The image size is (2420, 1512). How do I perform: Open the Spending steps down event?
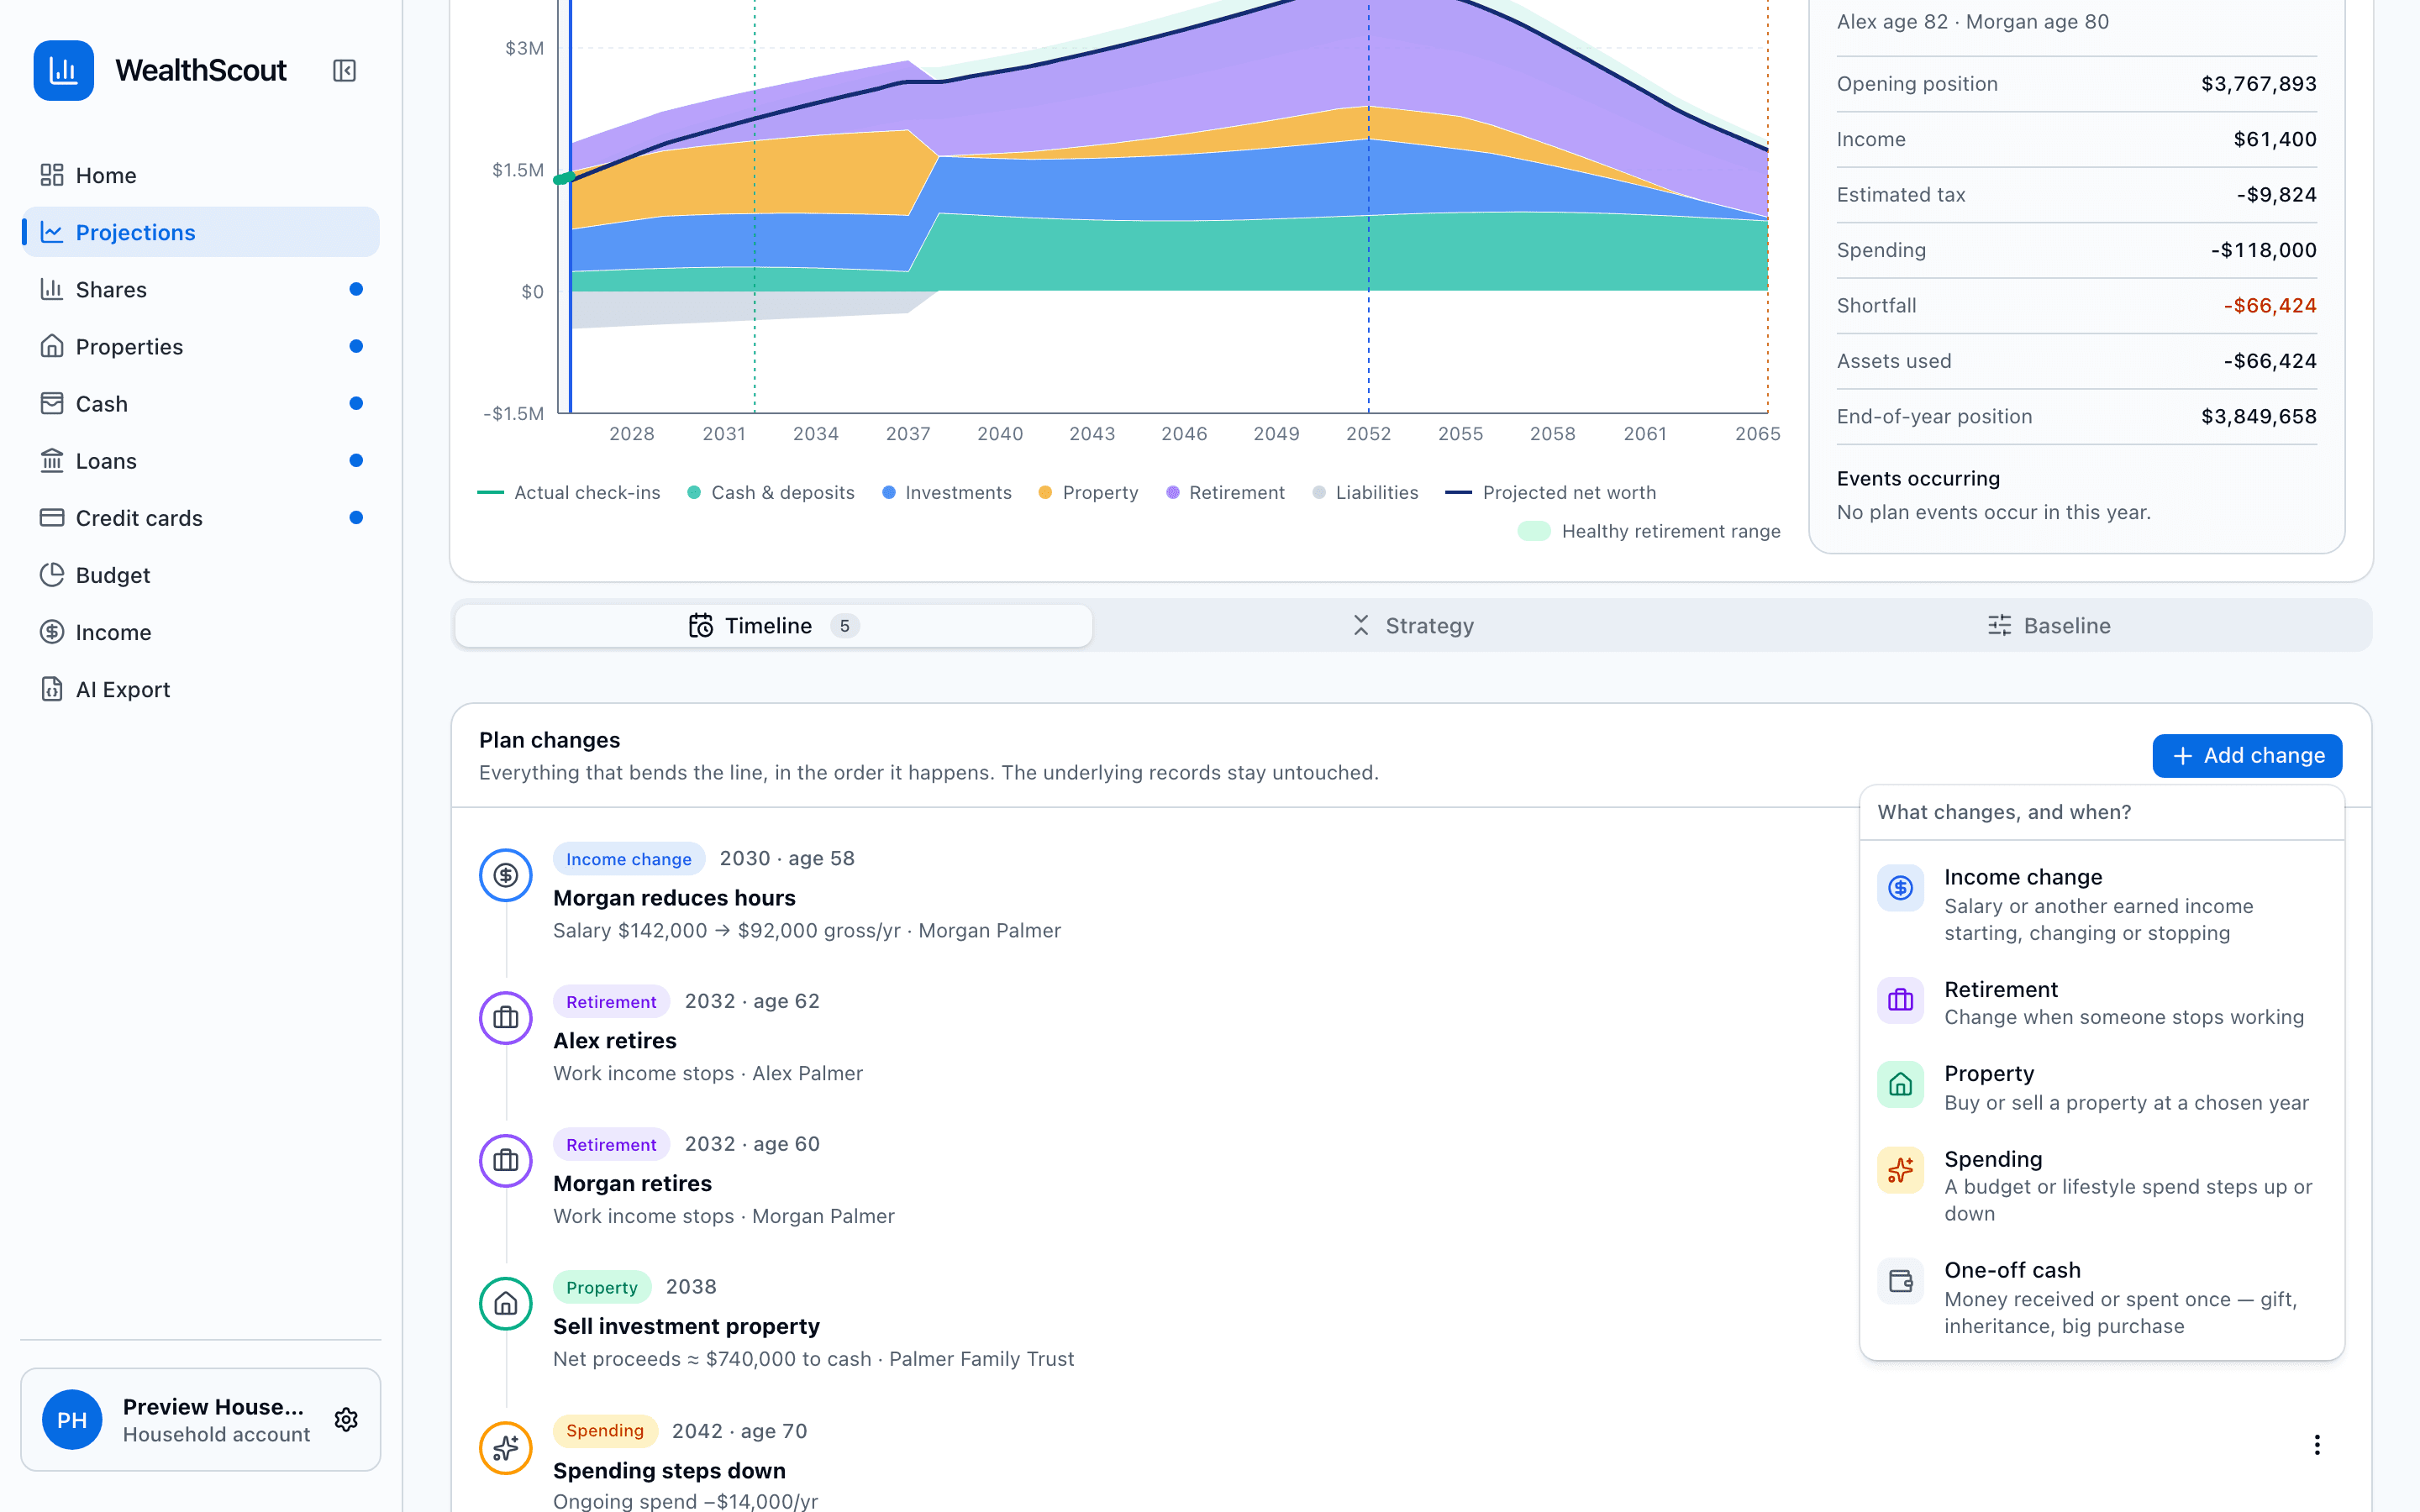[669, 1471]
